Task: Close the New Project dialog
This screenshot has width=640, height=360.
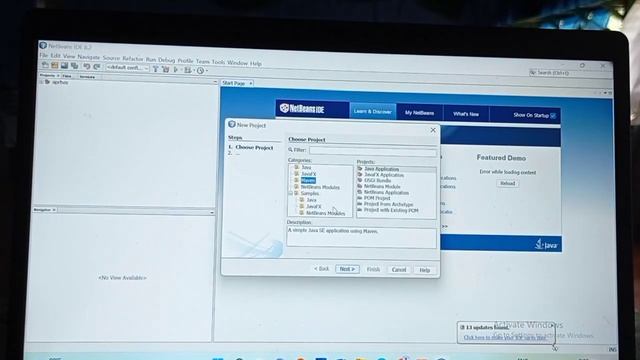Action: tap(433, 130)
